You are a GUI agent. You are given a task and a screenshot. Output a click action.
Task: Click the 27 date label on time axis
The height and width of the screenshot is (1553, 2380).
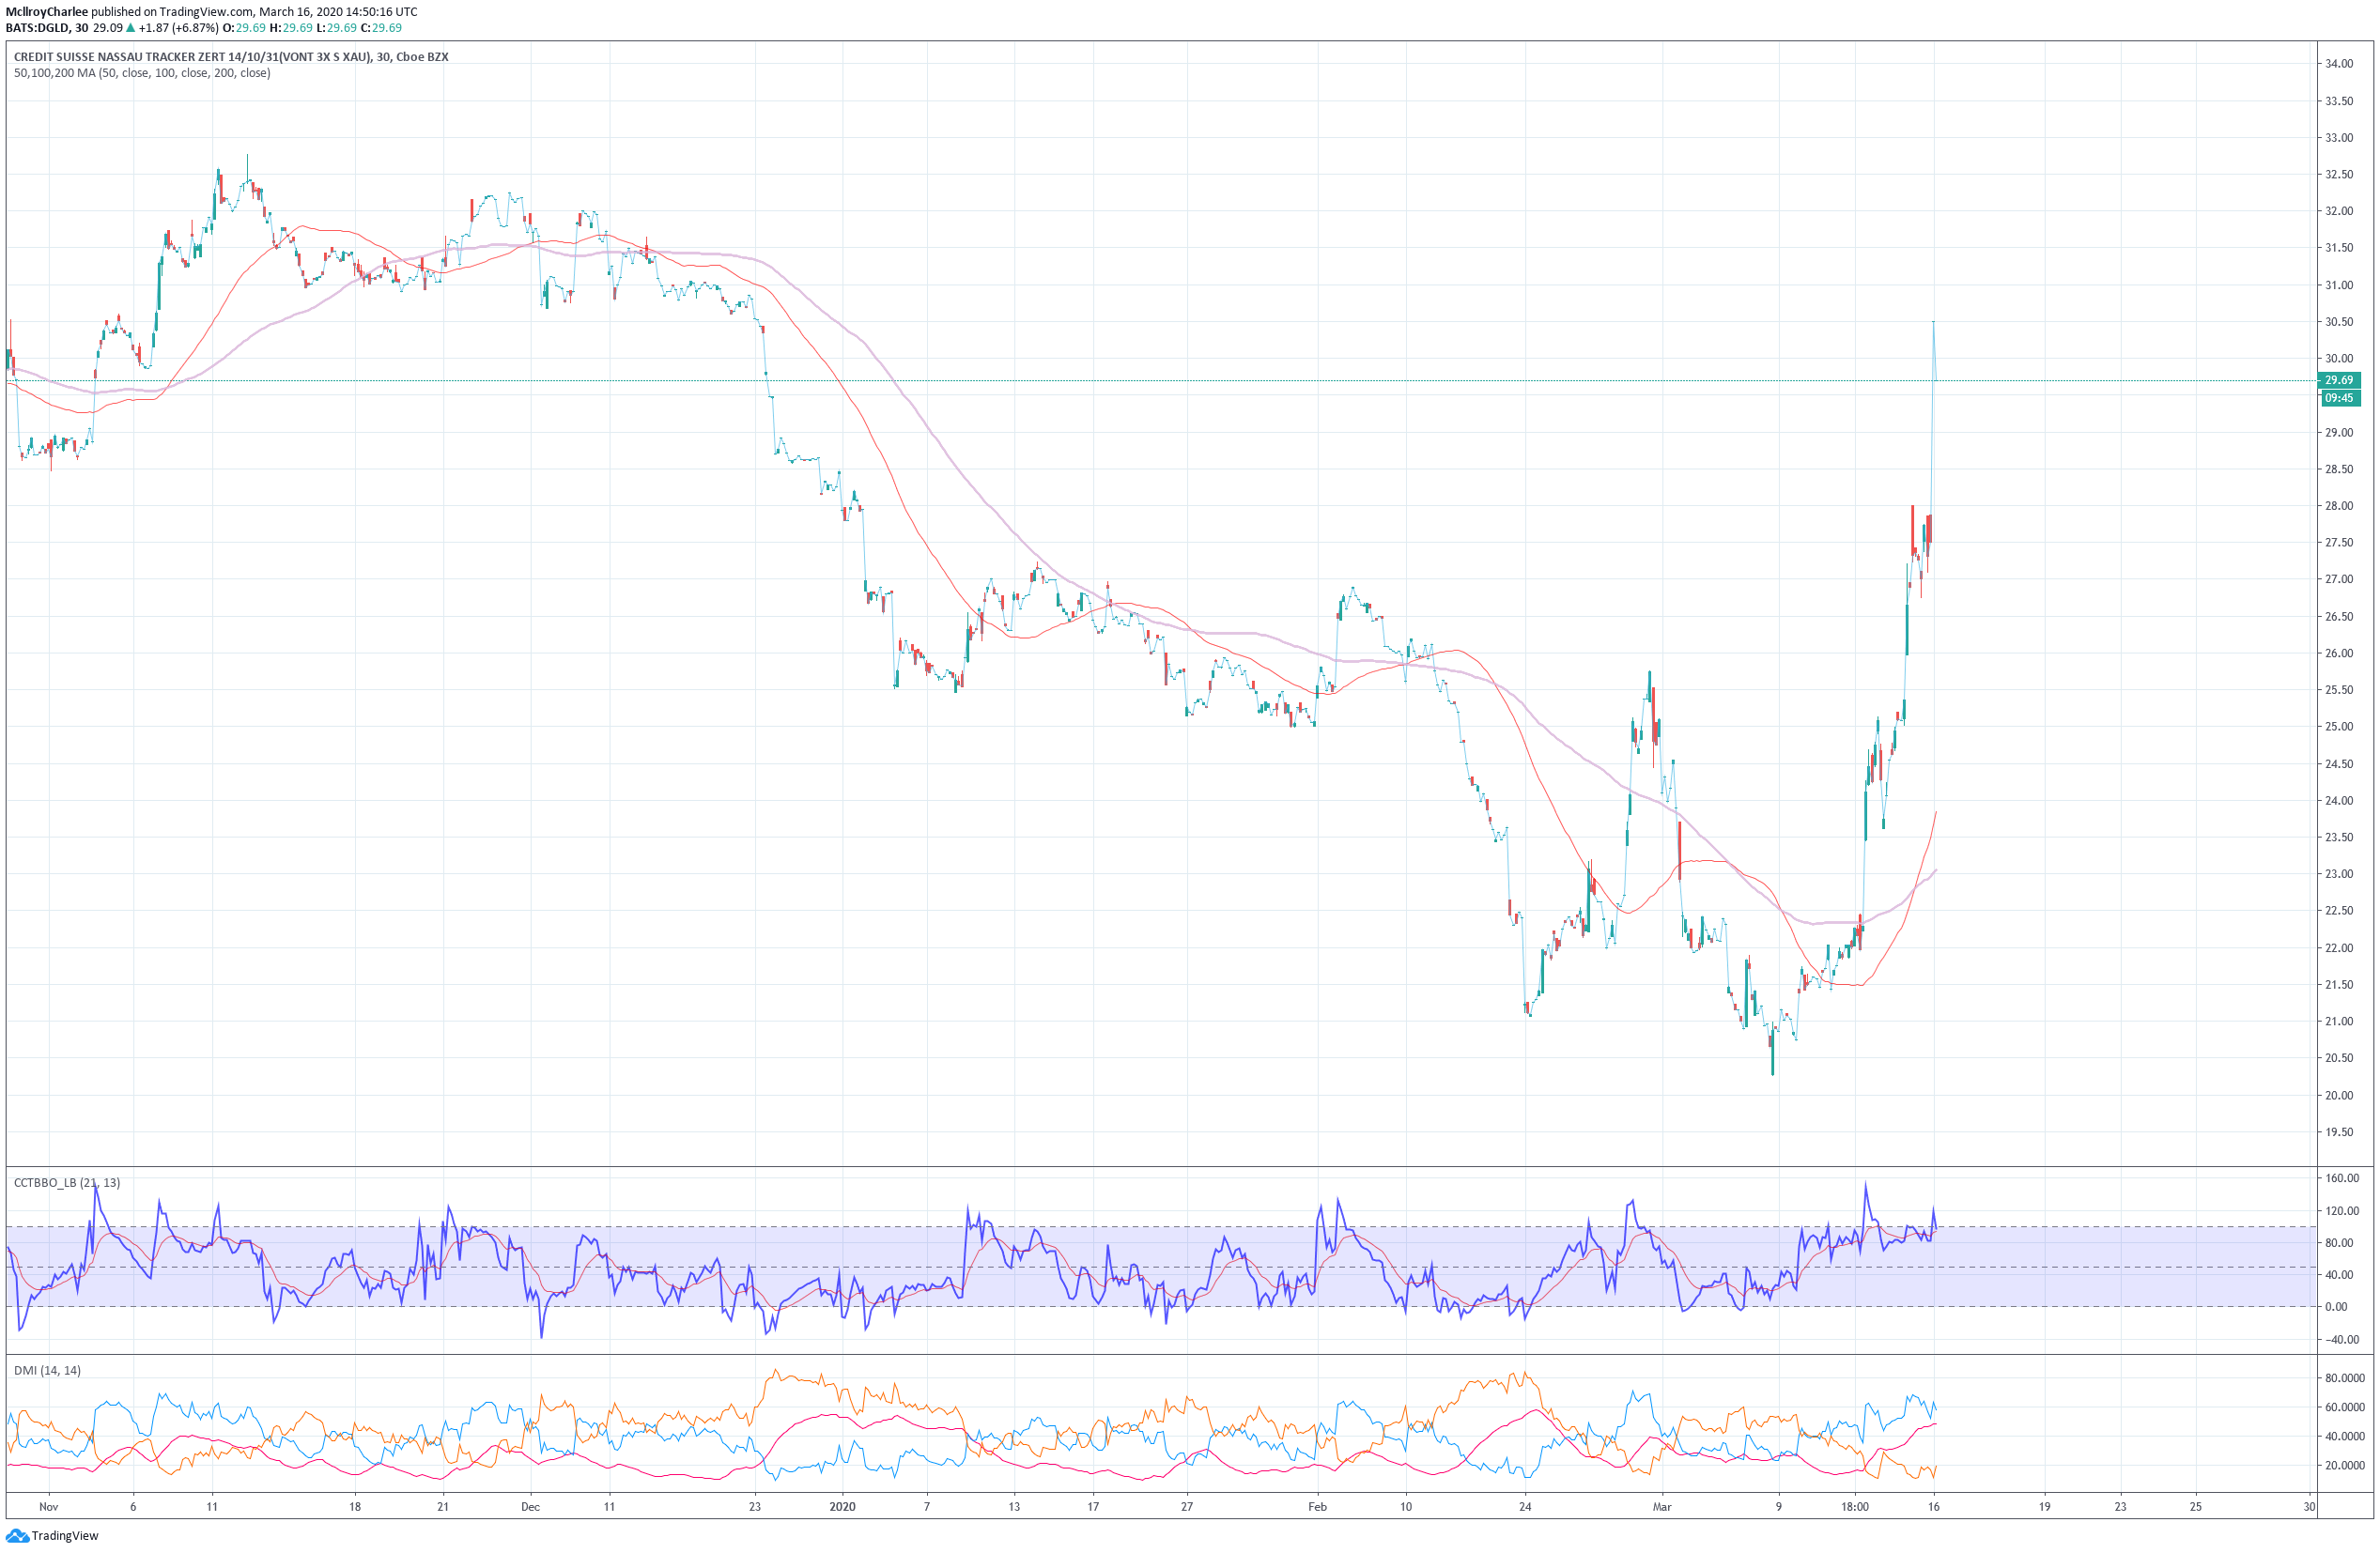[x=1187, y=1507]
